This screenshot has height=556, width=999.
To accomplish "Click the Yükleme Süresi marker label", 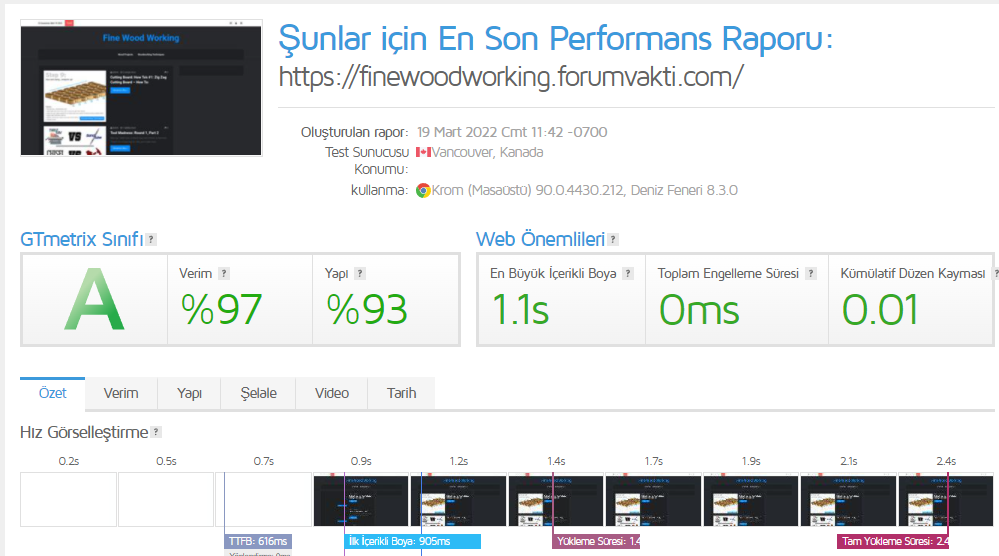I will (596, 541).
